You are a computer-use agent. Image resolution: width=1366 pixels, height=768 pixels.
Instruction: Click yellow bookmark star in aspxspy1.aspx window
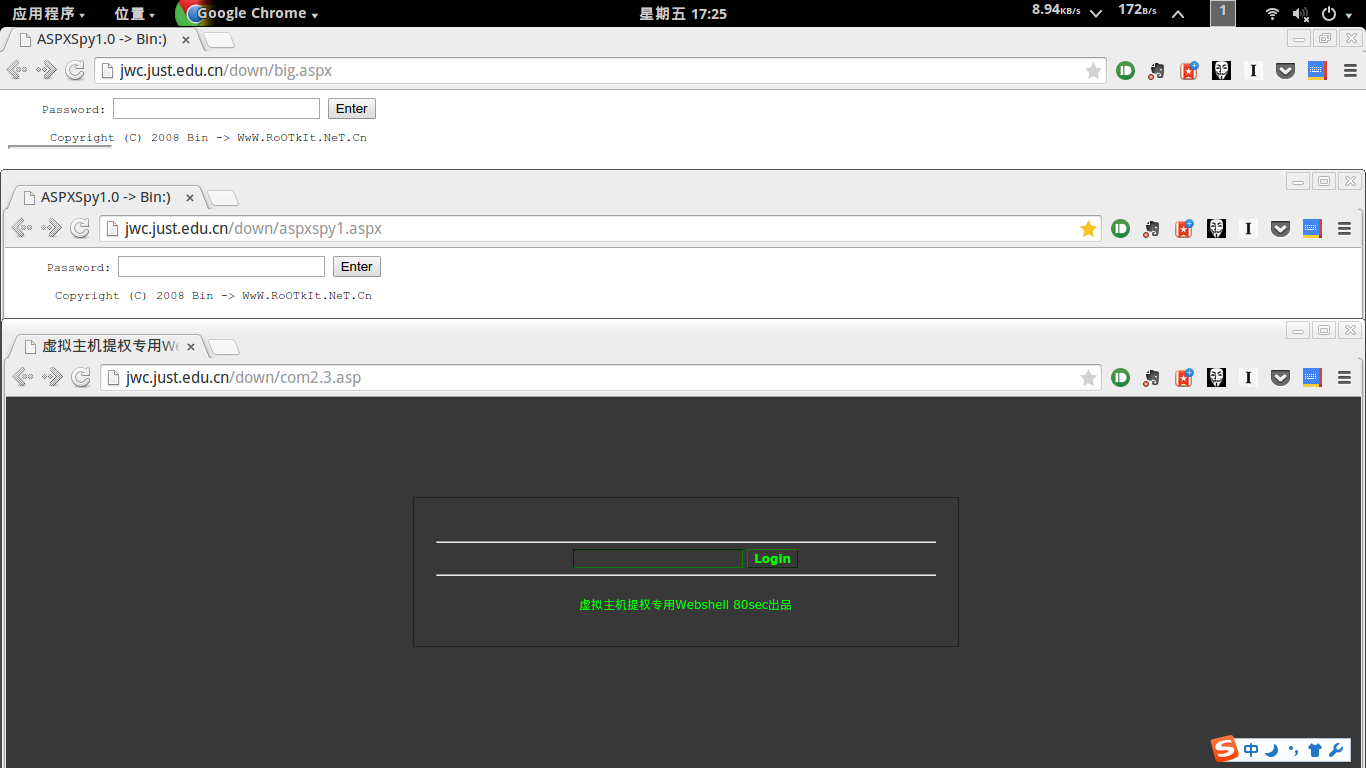pyautogui.click(x=1088, y=228)
